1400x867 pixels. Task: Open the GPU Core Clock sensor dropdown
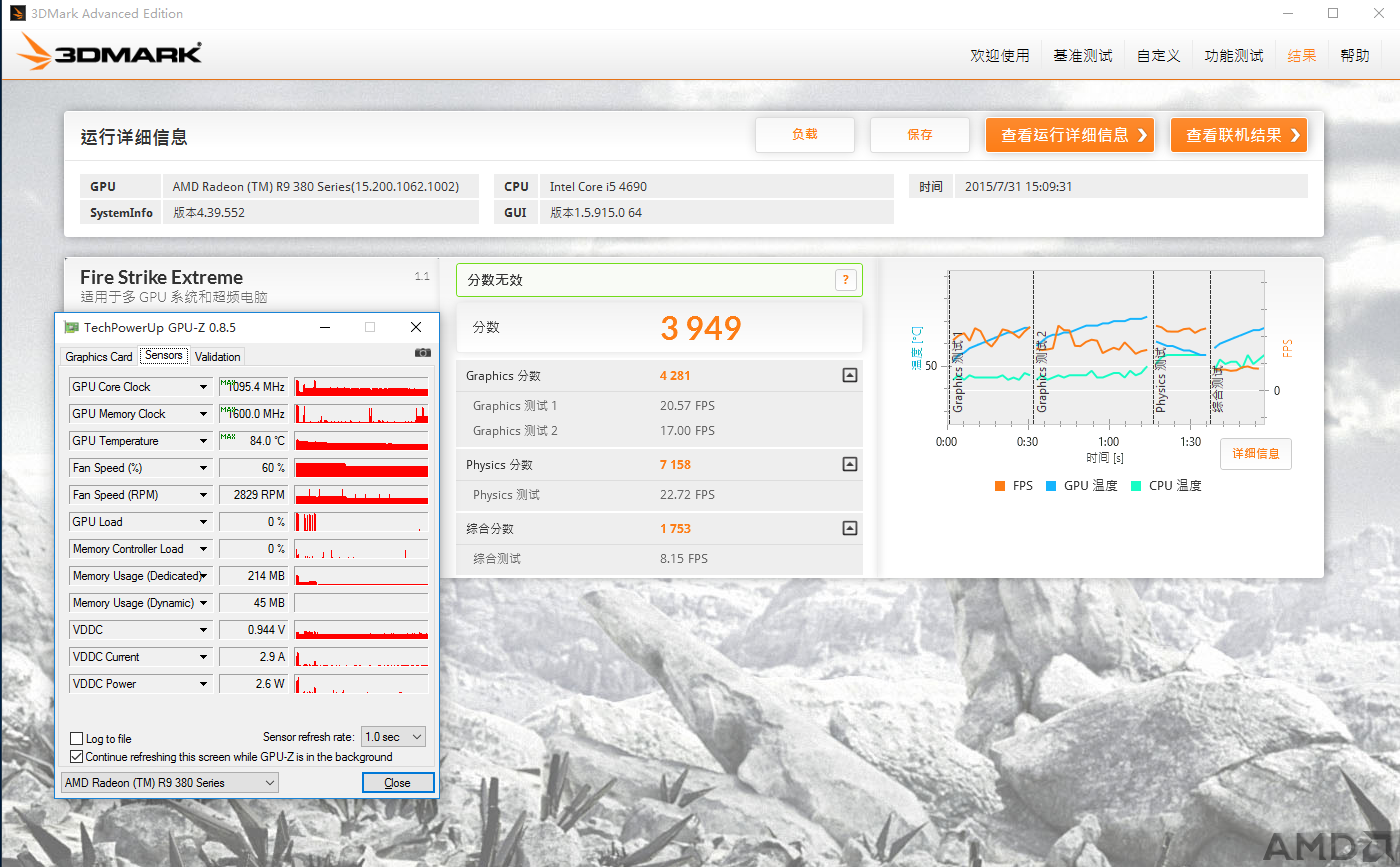[204, 387]
